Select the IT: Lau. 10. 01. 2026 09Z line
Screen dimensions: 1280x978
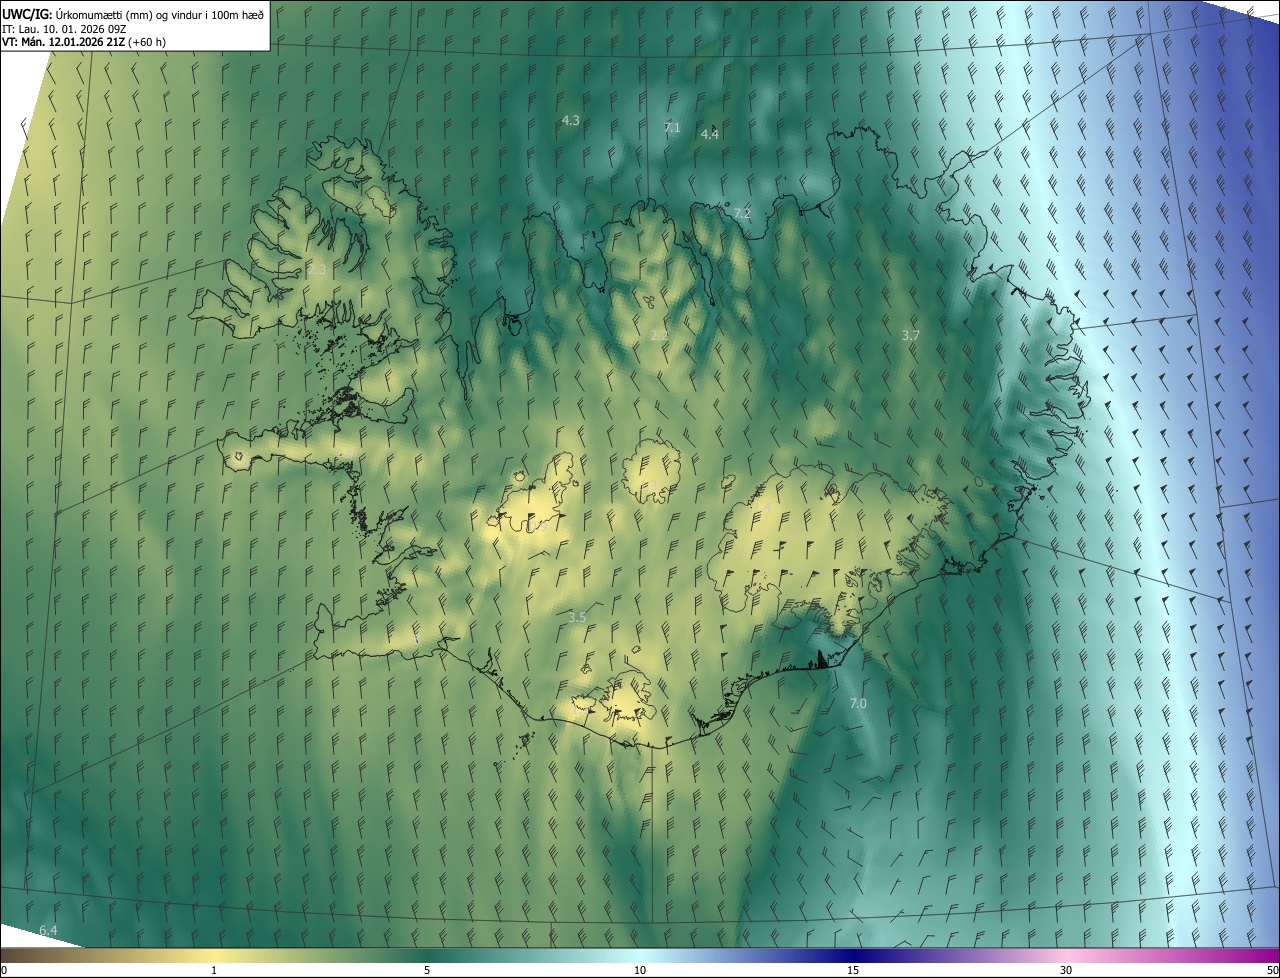click(x=64, y=29)
